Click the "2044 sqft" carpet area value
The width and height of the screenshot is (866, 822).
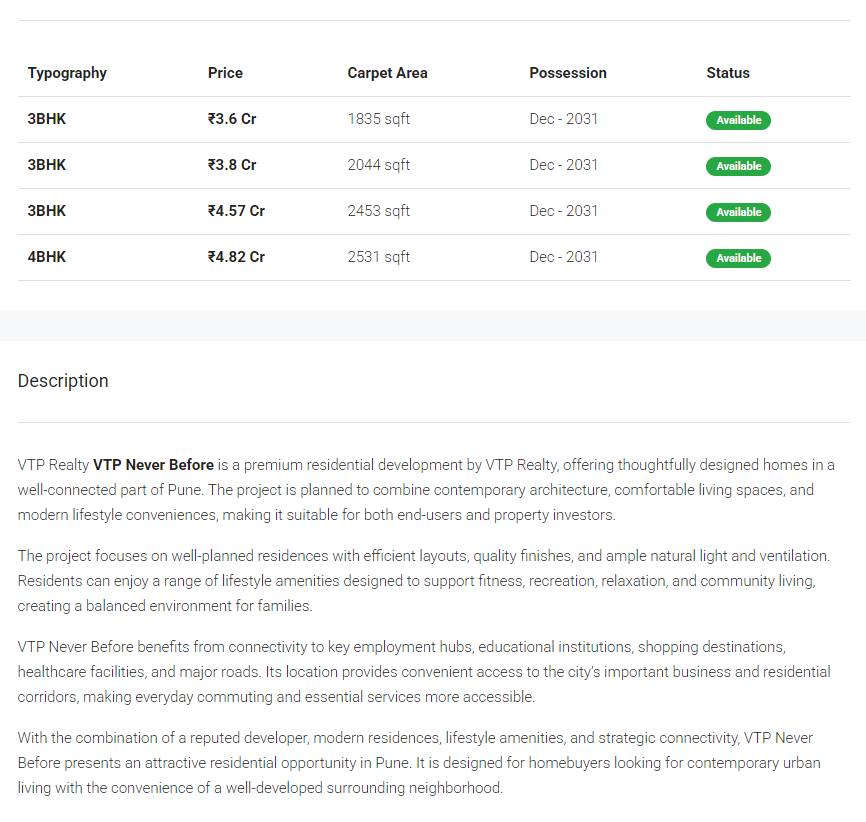[x=379, y=165]
